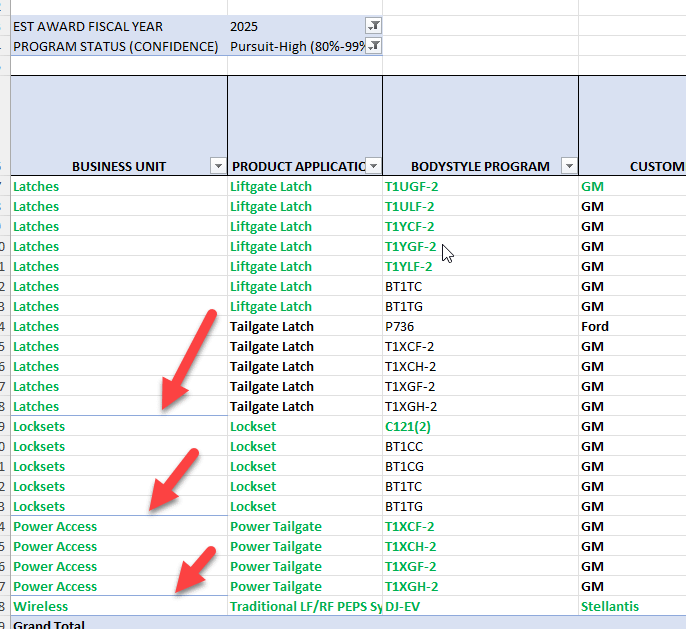This screenshot has width=686, height=629.
Task: Click the BODYSTYLE PROGRAM column filter arrow
Action: pos(569,166)
